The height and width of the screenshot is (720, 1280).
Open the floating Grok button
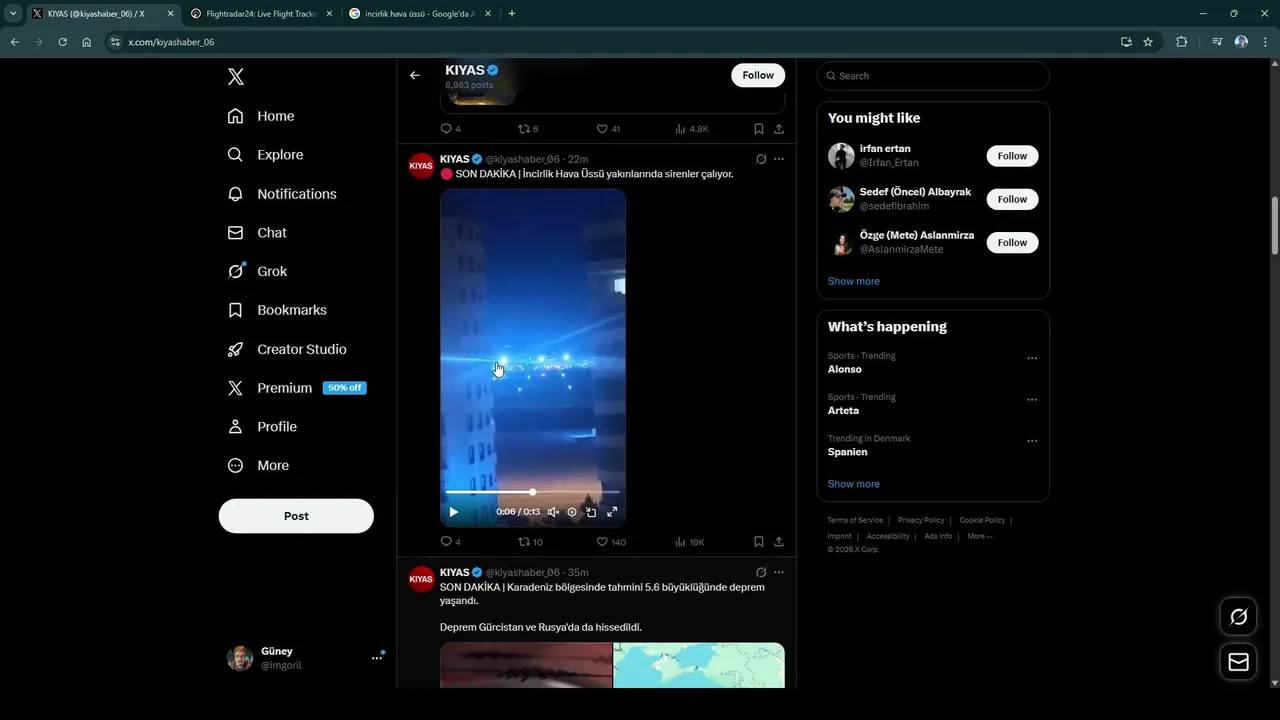[1238, 617]
